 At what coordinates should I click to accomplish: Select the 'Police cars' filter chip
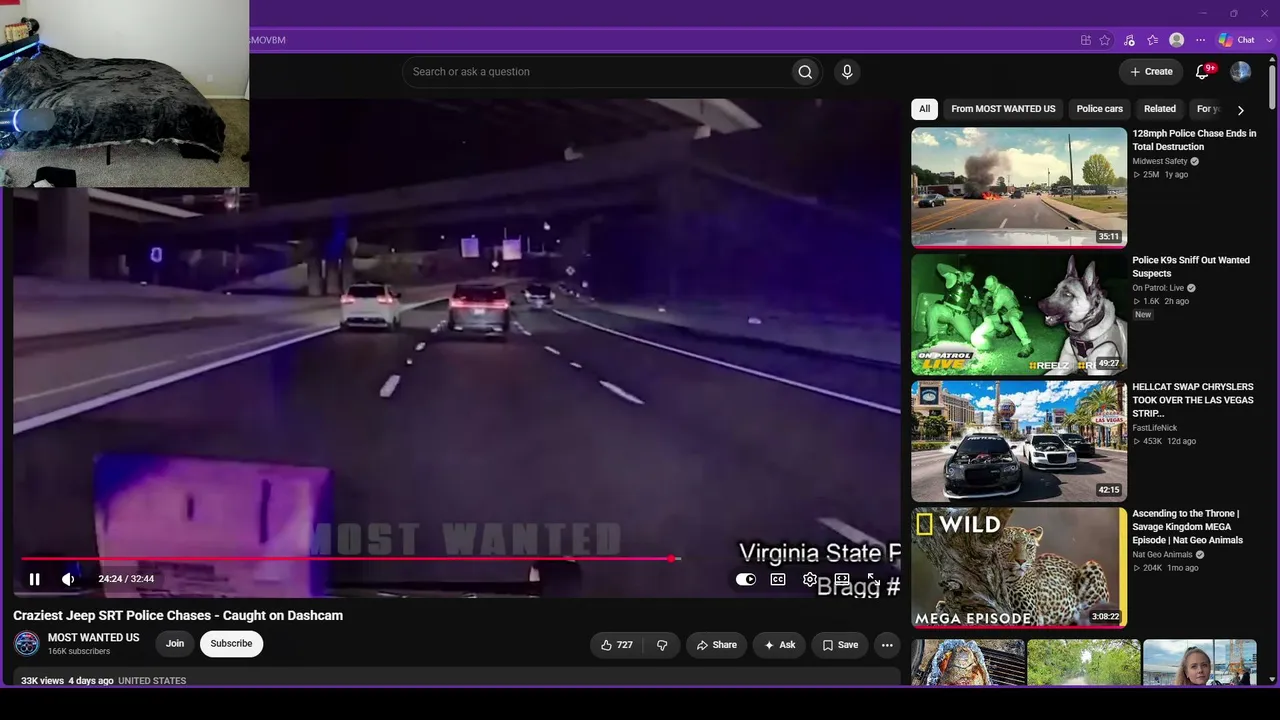point(1100,109)
